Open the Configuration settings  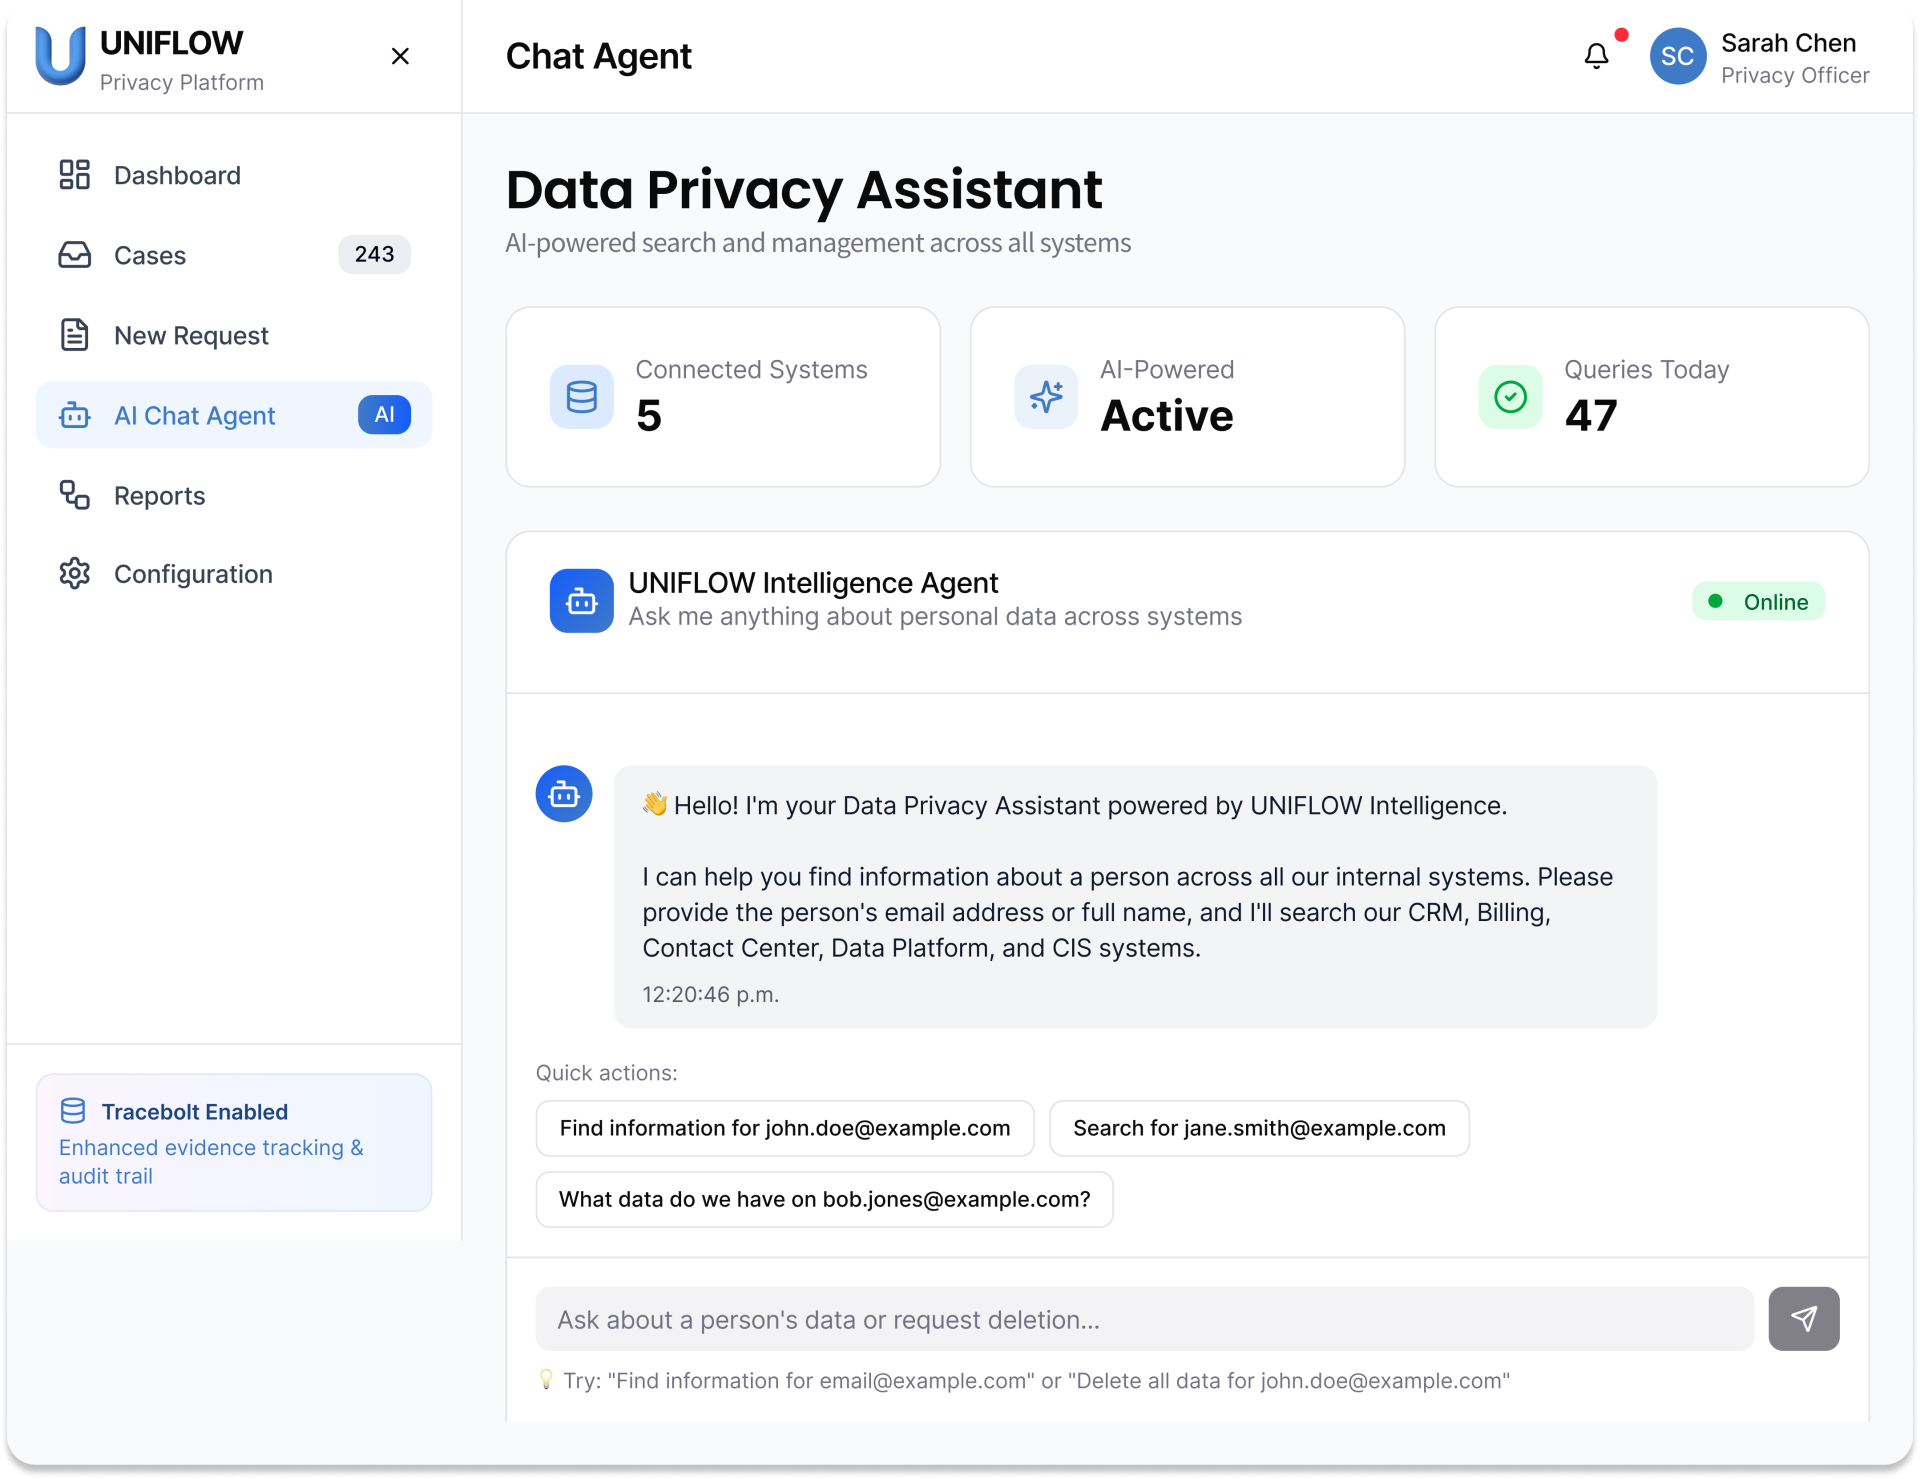[193, 574]
